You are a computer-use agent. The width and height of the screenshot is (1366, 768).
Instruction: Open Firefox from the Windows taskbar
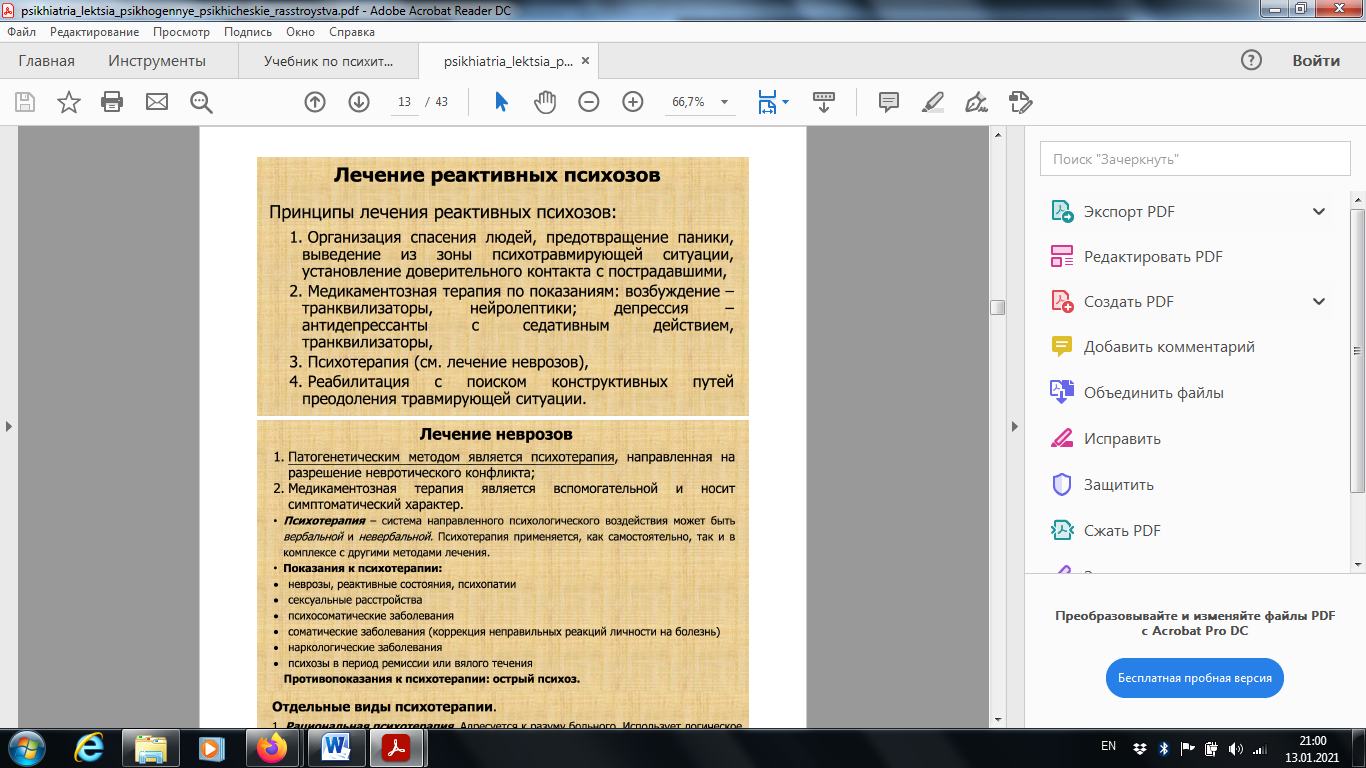[271, 747]
